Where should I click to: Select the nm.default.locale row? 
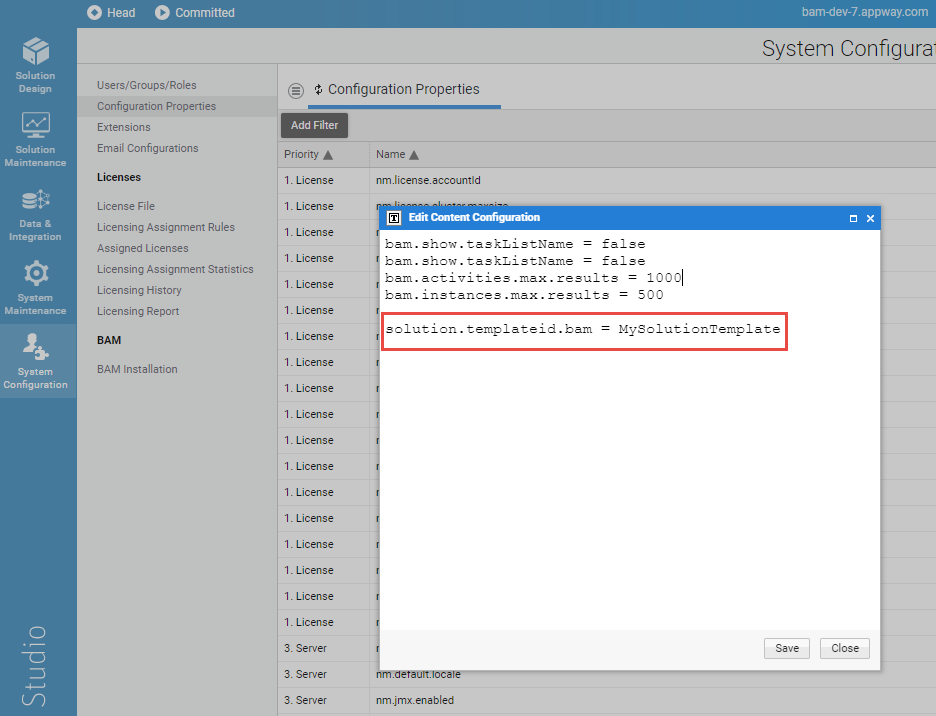coord(606,674)
